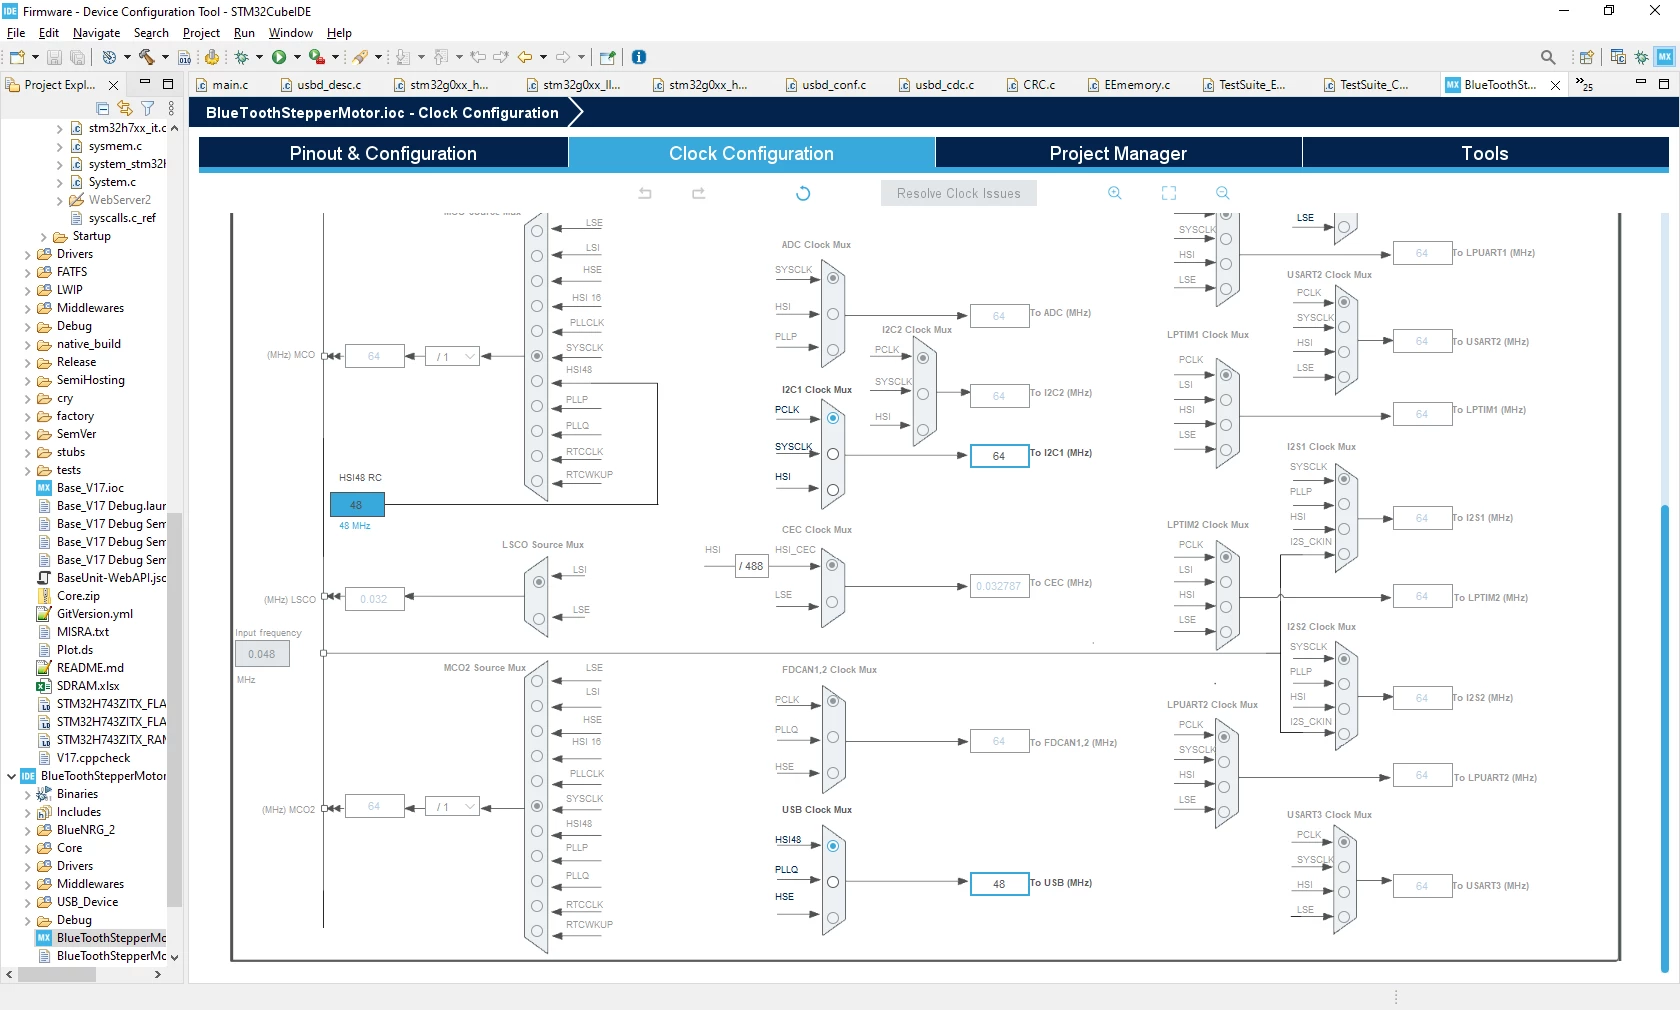Screen dimensions: 1680x1010
Task: Open the Tools tab
Action: tap(1485, 153)
